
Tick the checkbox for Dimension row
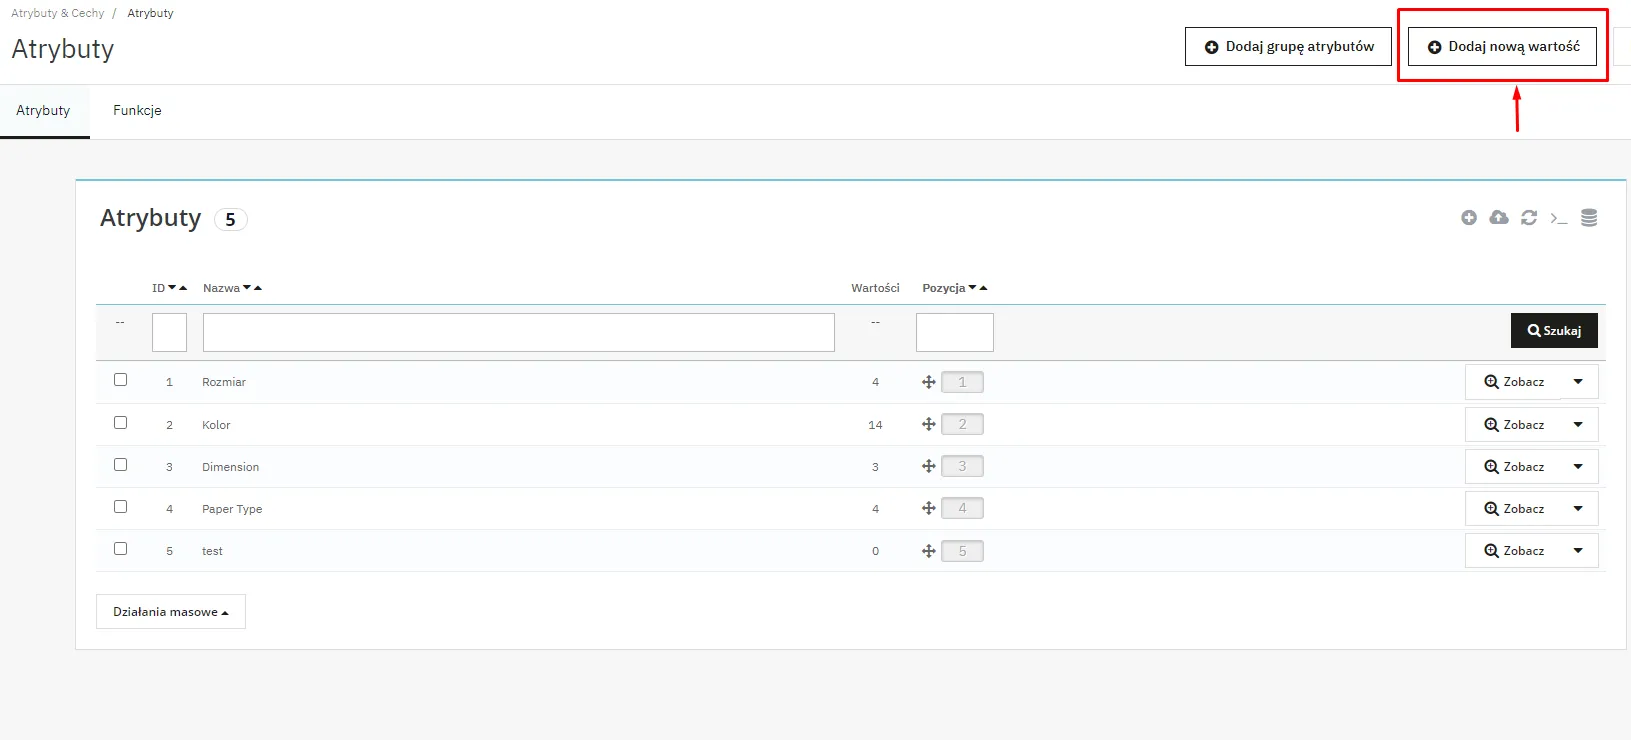(x=121, y=465)
